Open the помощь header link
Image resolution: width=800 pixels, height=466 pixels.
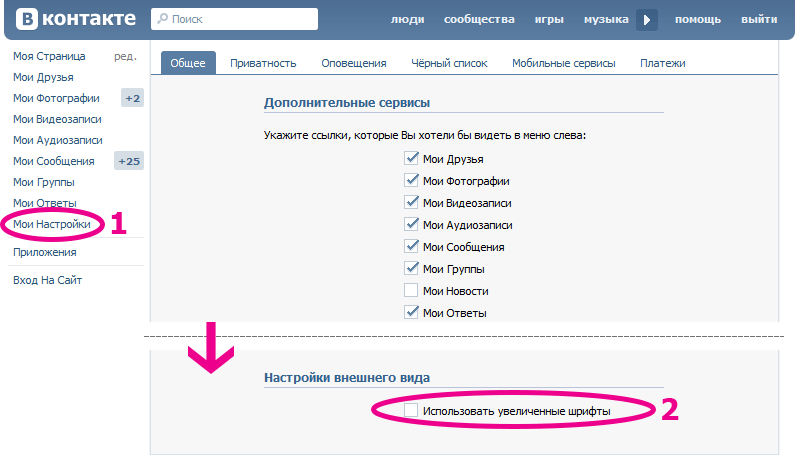pos(697,19)
